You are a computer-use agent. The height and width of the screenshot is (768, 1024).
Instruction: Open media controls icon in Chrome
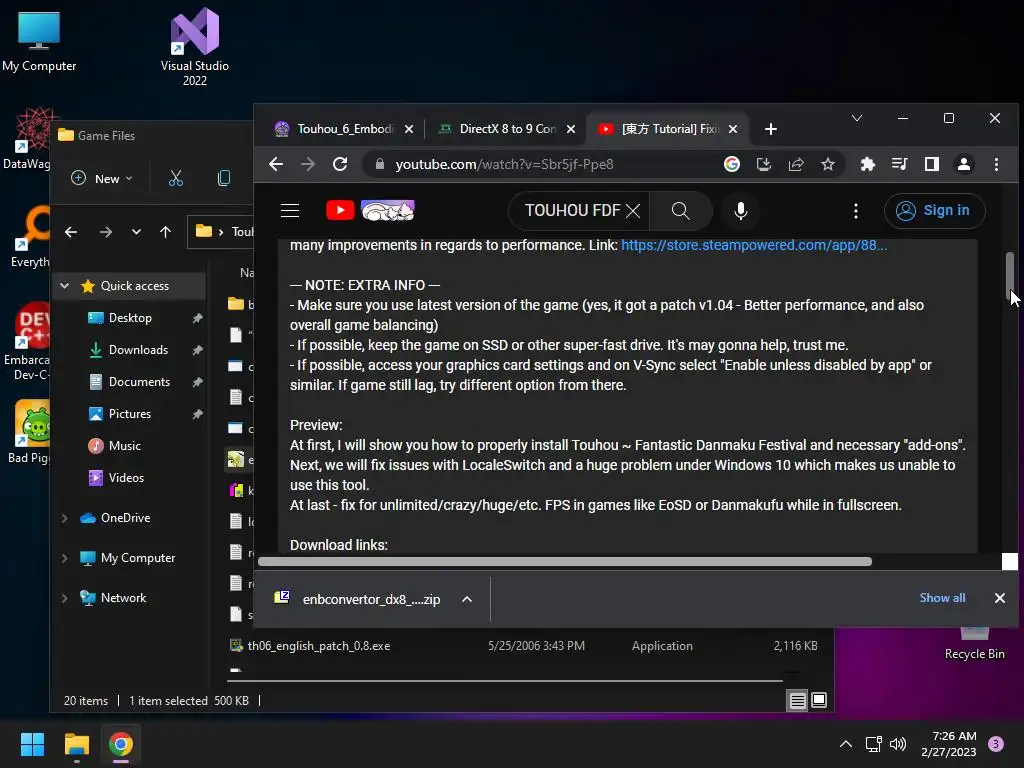[899, 164]
